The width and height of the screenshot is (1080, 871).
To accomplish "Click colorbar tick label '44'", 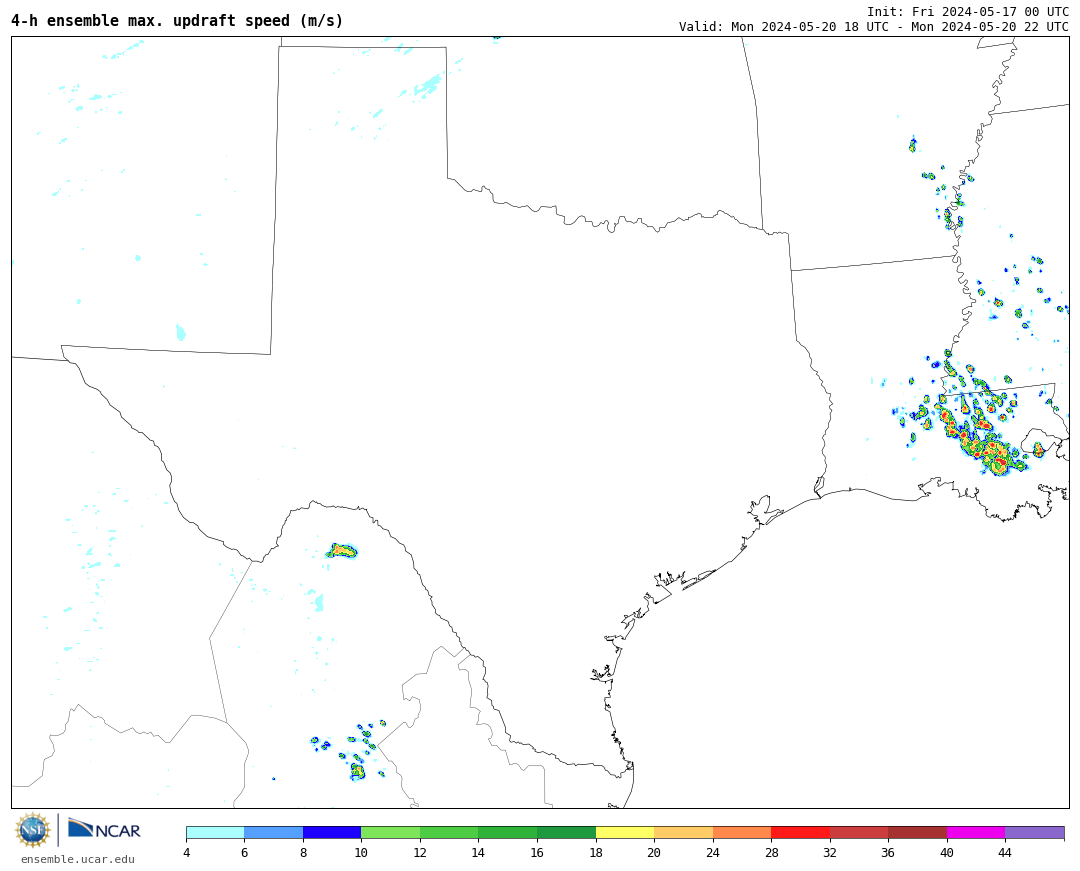I will pyautogui.click(x=1005, y=853).
